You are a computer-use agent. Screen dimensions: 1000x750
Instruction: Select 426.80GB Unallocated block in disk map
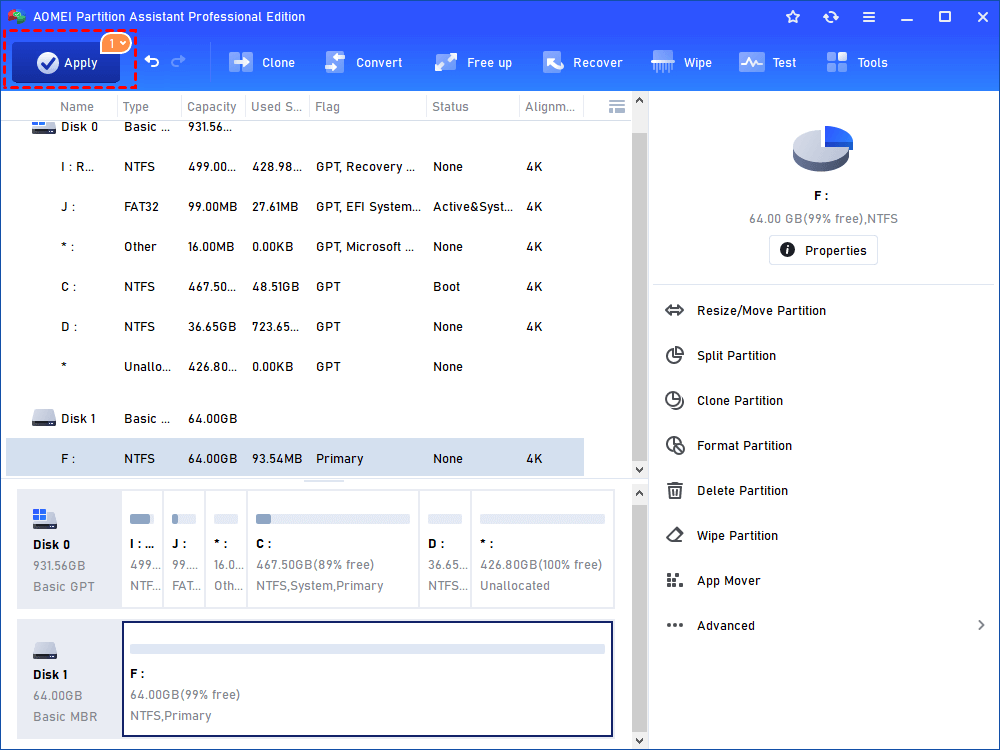point(543,549)
